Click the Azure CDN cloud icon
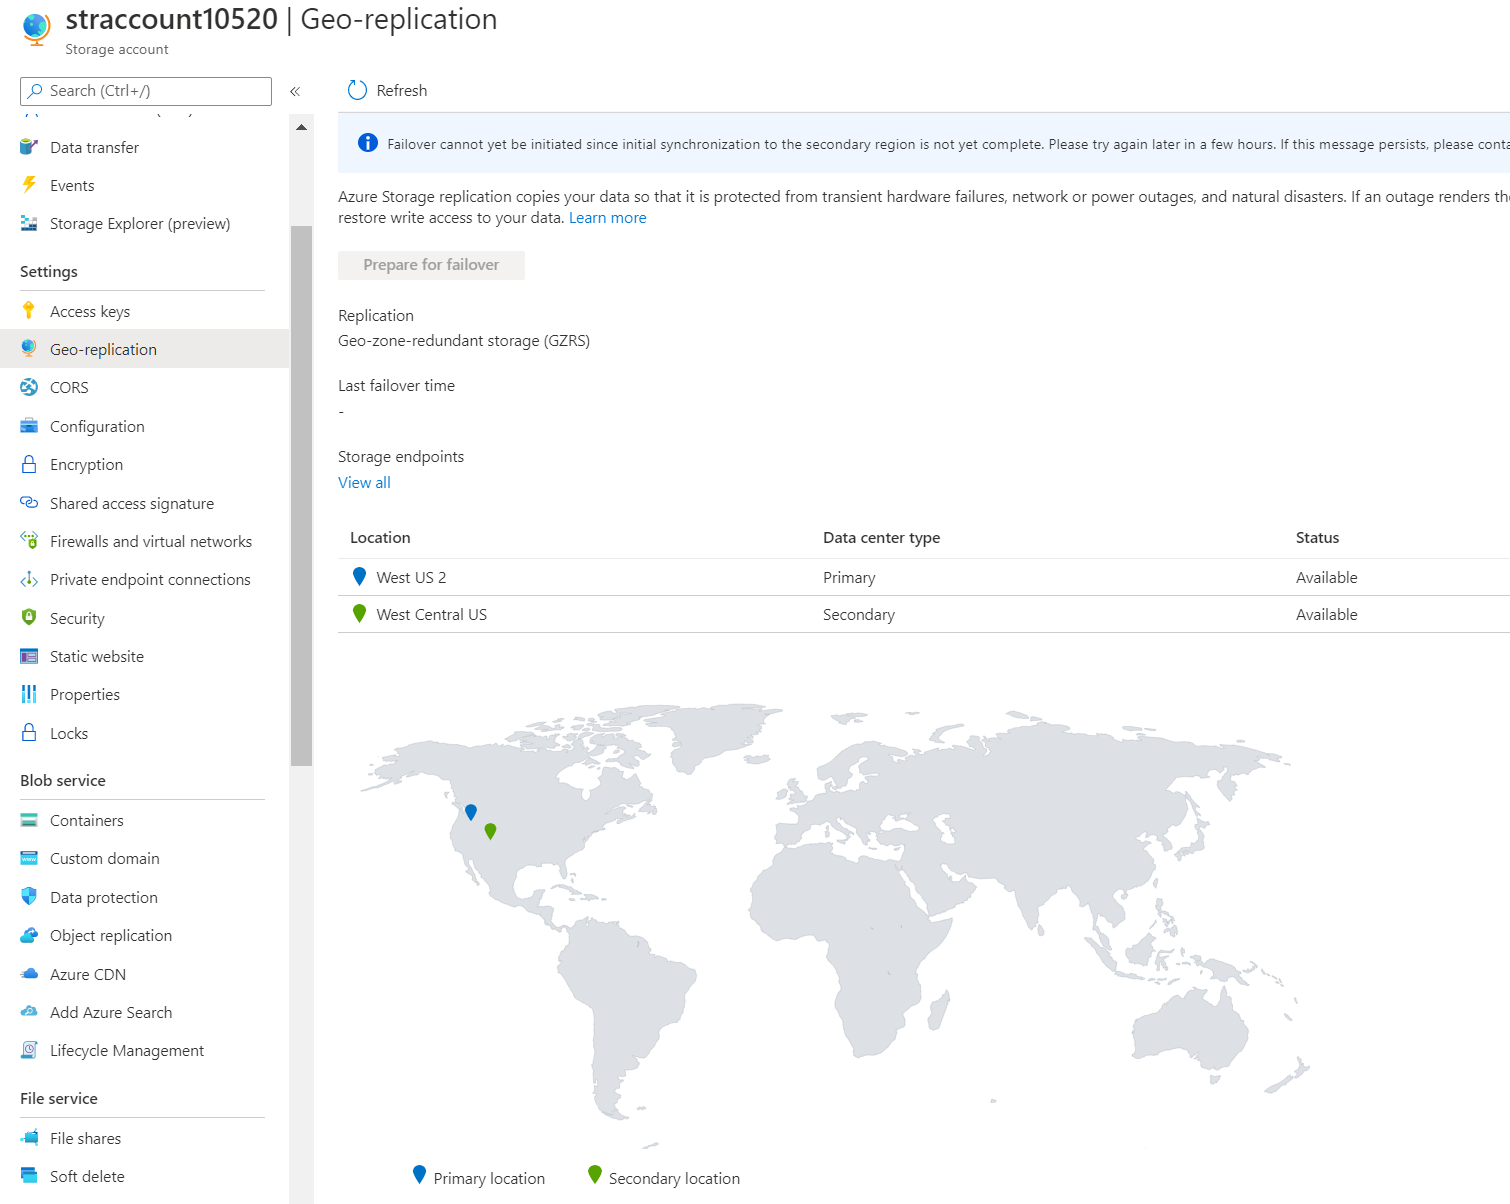Image resolution: width=1510 pixels, height=1204 pixels. click(29, 974)
